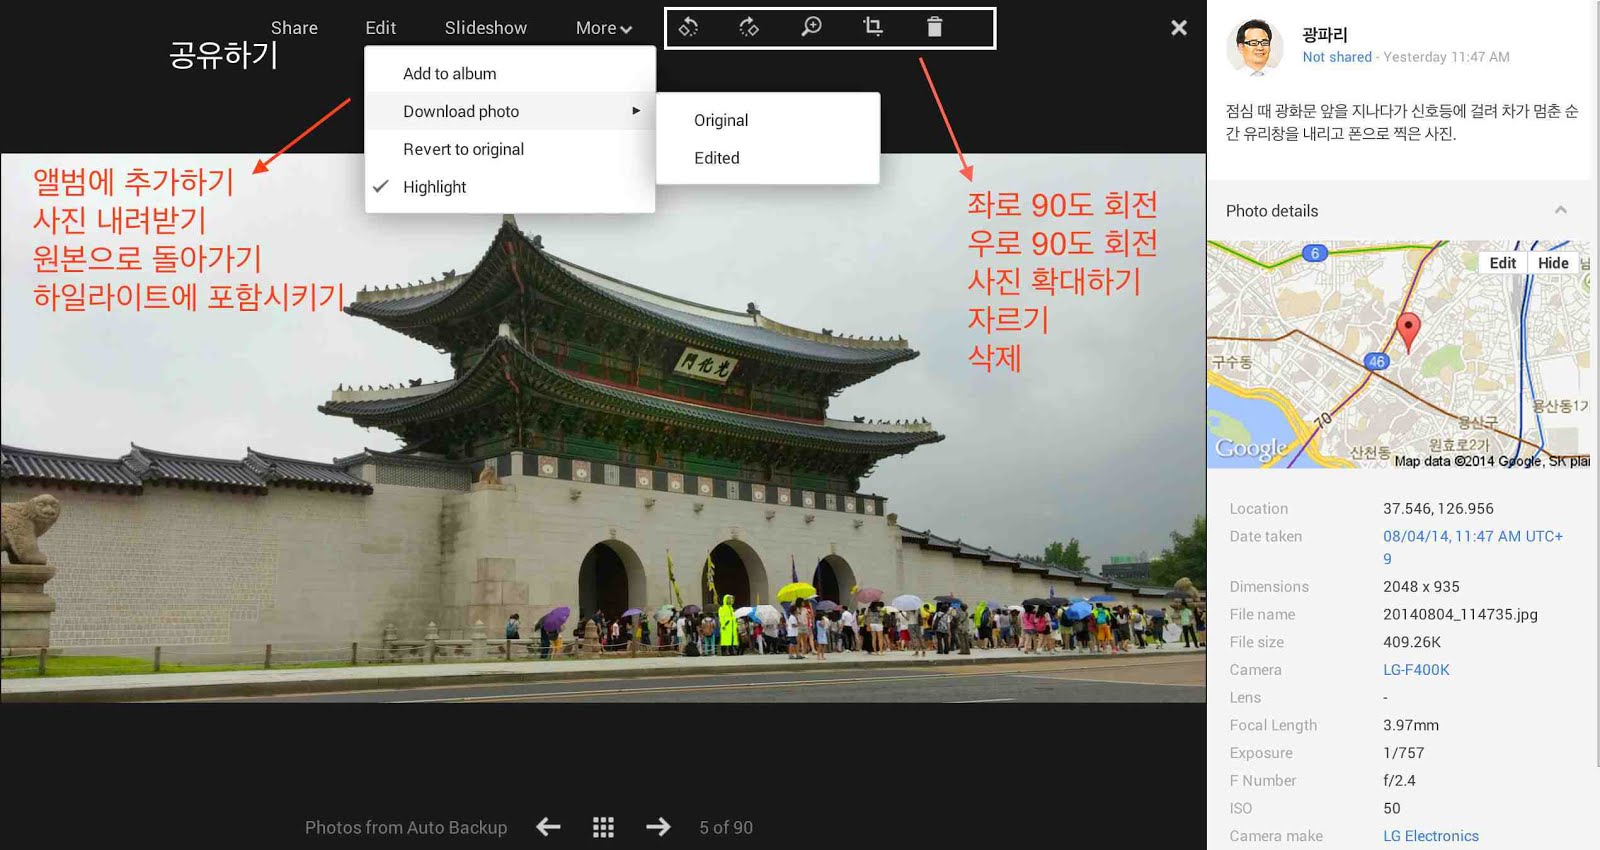Screen dimensions: 1600x850
Task: Open the LG-F400K camera link
Action: (x=1416, y=670)
